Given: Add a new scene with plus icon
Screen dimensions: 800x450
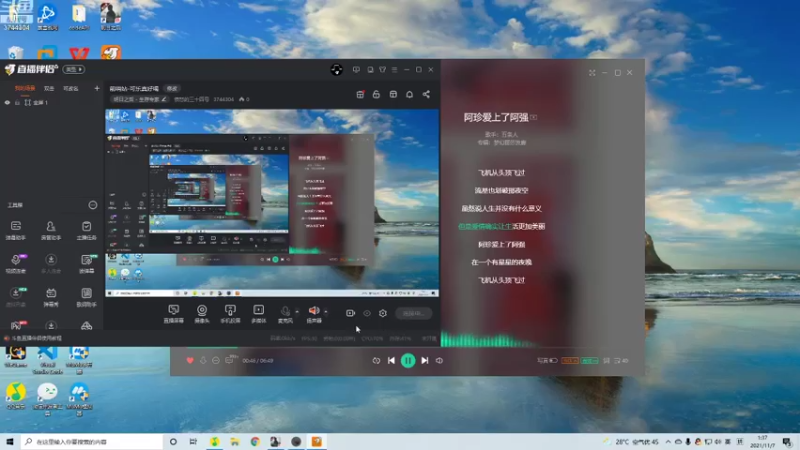Looking at the screenshot, I should tap(97, 88).
